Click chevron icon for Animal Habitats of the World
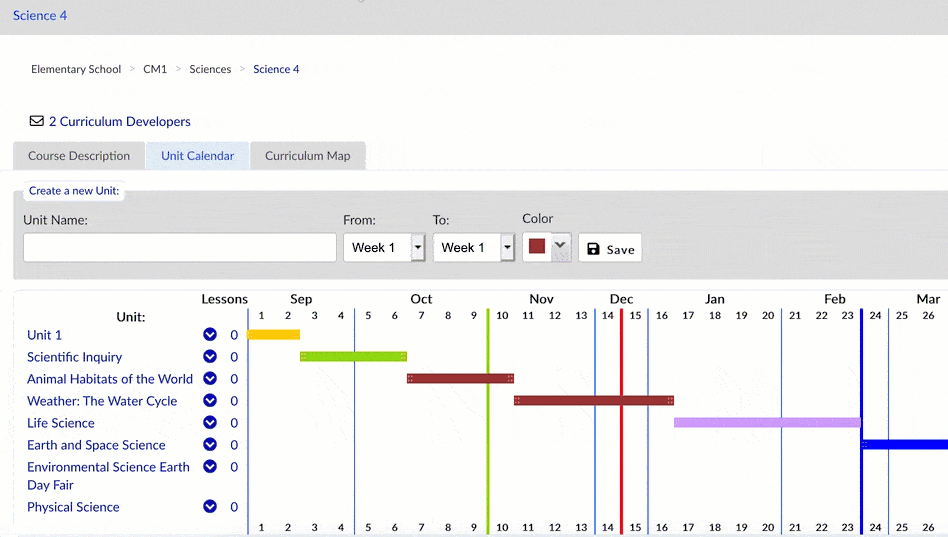The width and height of the screenshot is (948, 537). (x=210, y=379)
